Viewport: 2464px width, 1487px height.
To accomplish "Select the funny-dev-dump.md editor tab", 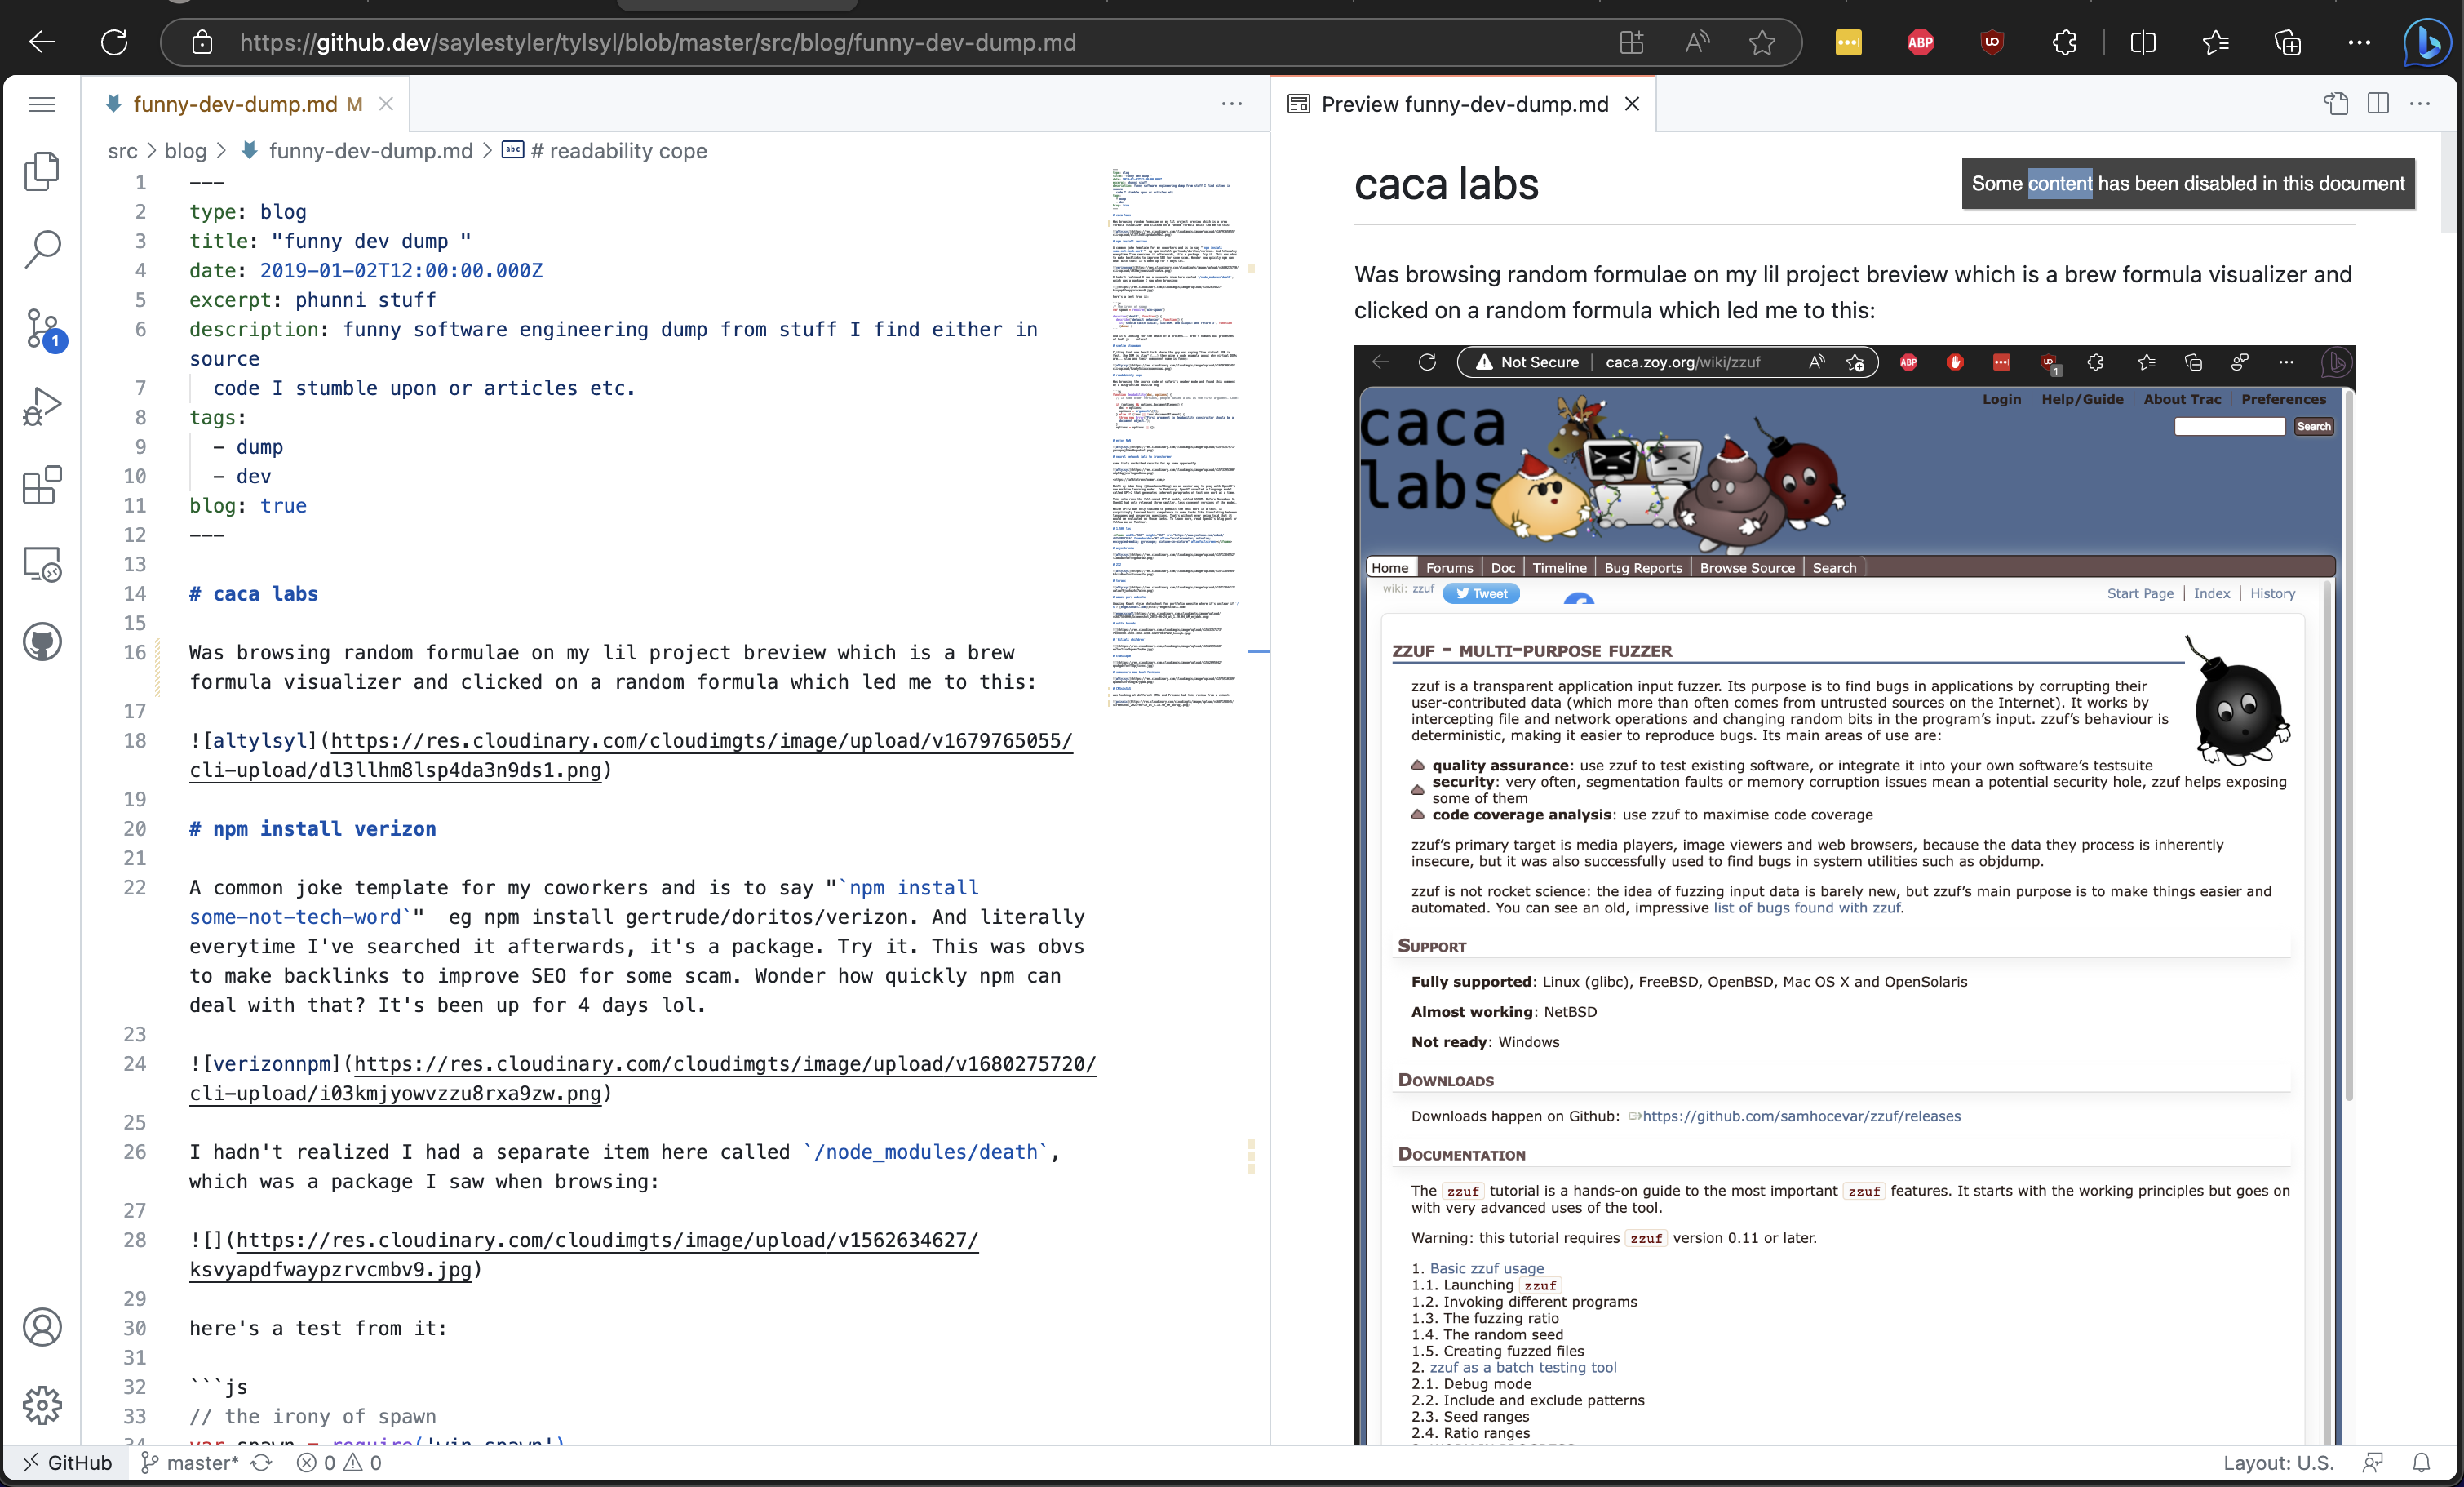I will (246, 104).
